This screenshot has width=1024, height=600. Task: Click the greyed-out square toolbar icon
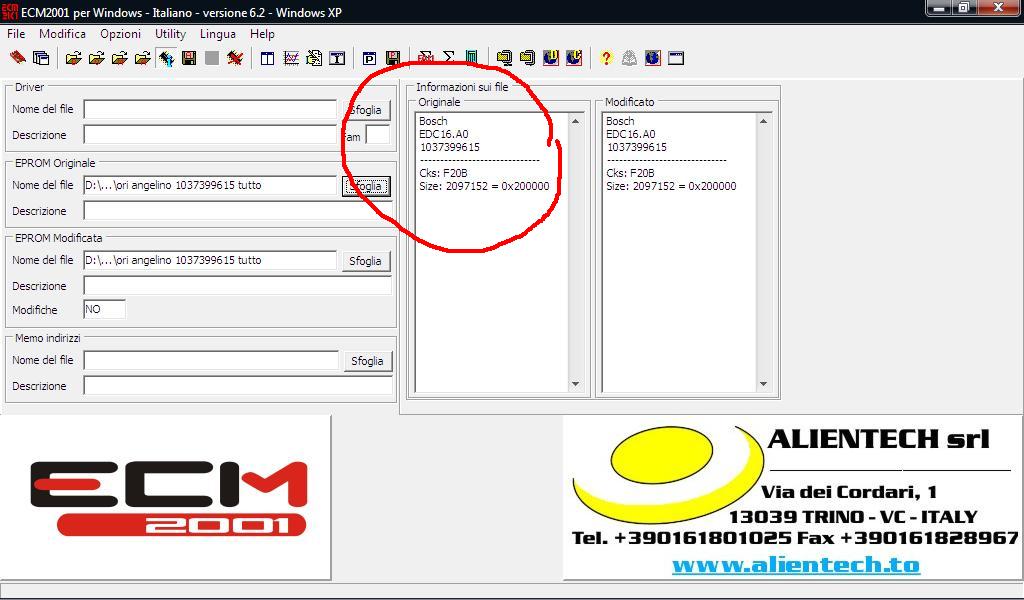212,58
